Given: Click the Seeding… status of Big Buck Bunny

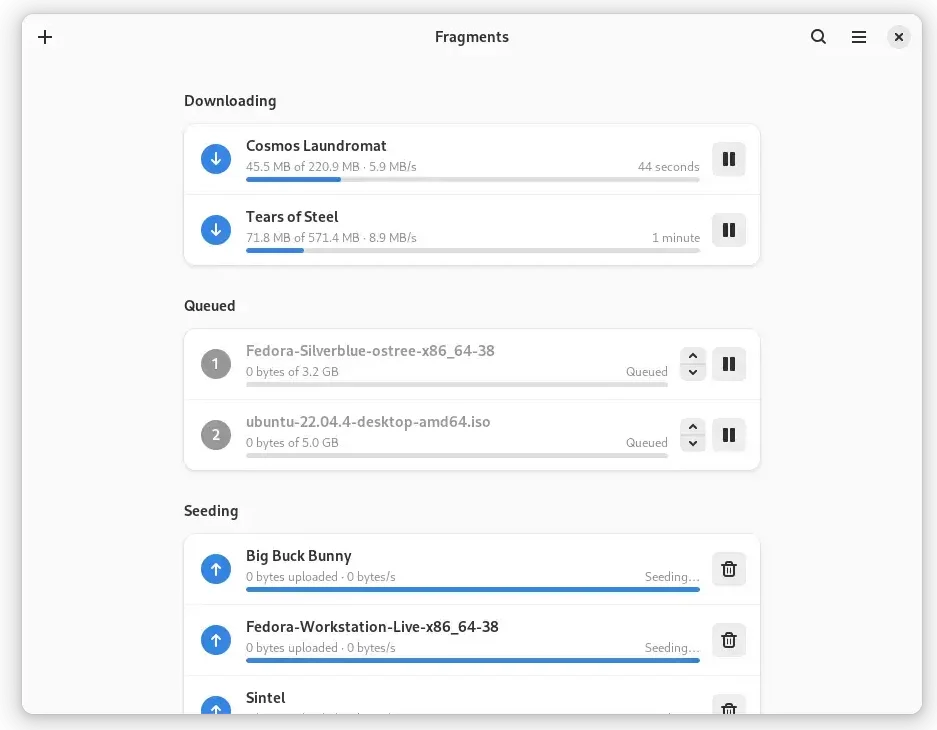Looking at the screenshot, I should click(x=672, y=577).
